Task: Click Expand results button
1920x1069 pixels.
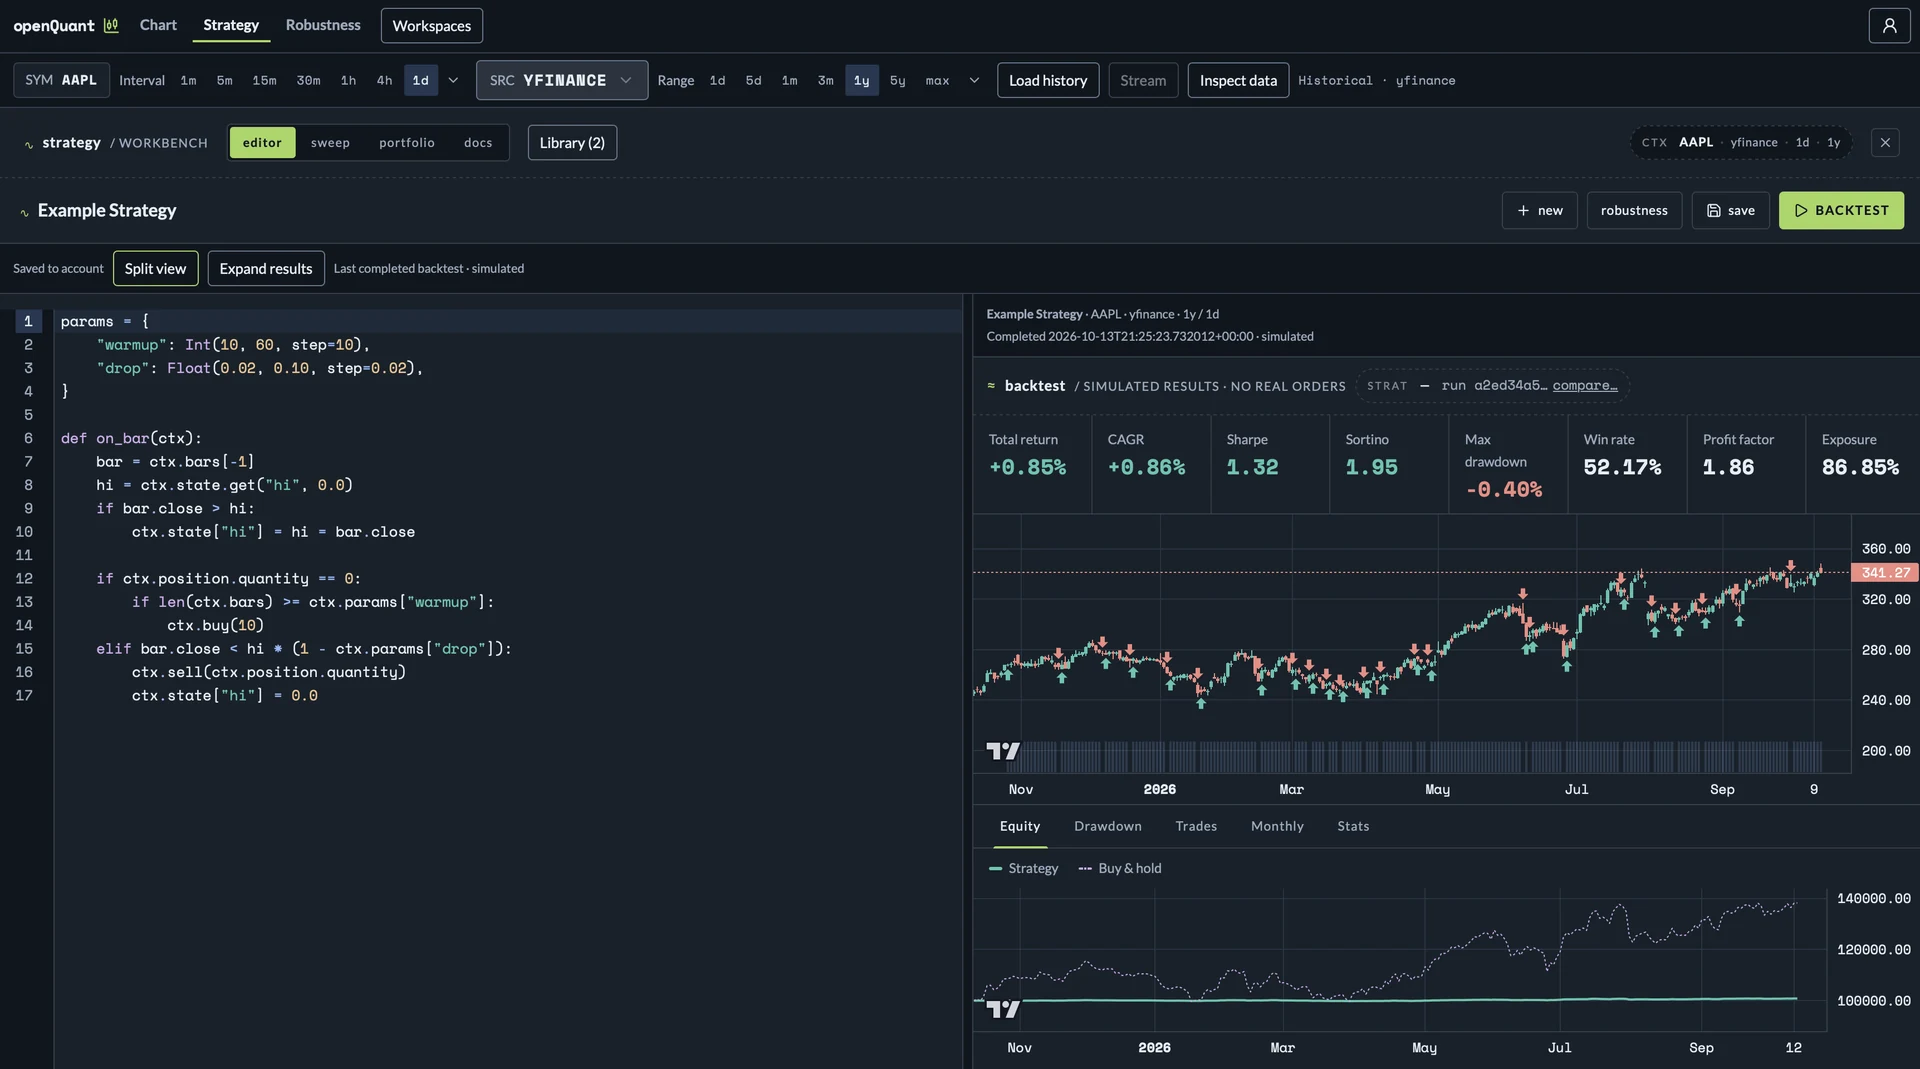Action: point(266,268)
